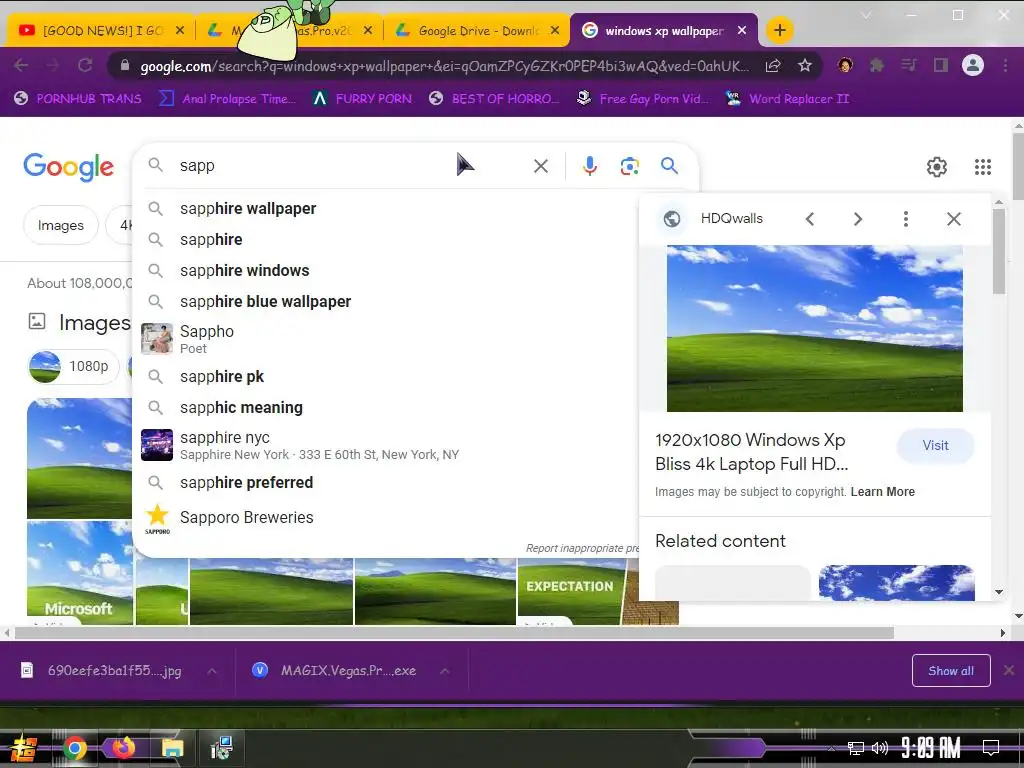Bookmark this page with star icon
Image resolution: width=1024 pixels, height=768 pixels.
805,65
